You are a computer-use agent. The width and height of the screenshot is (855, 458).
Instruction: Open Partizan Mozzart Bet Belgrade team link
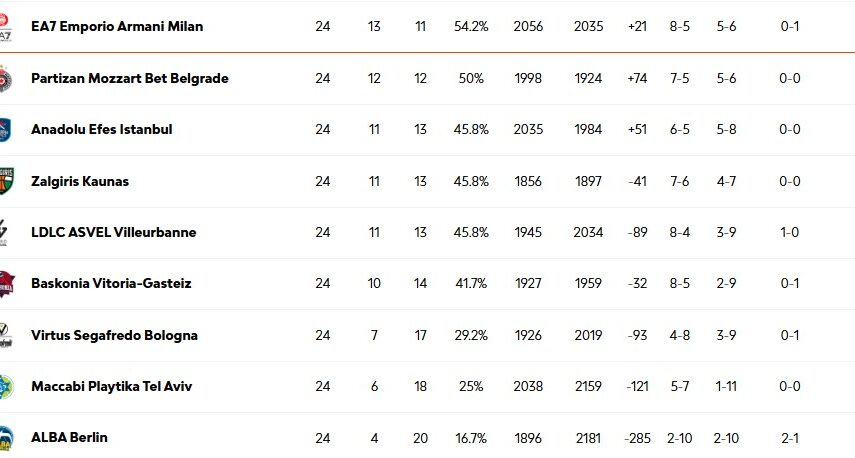[130, 78]
